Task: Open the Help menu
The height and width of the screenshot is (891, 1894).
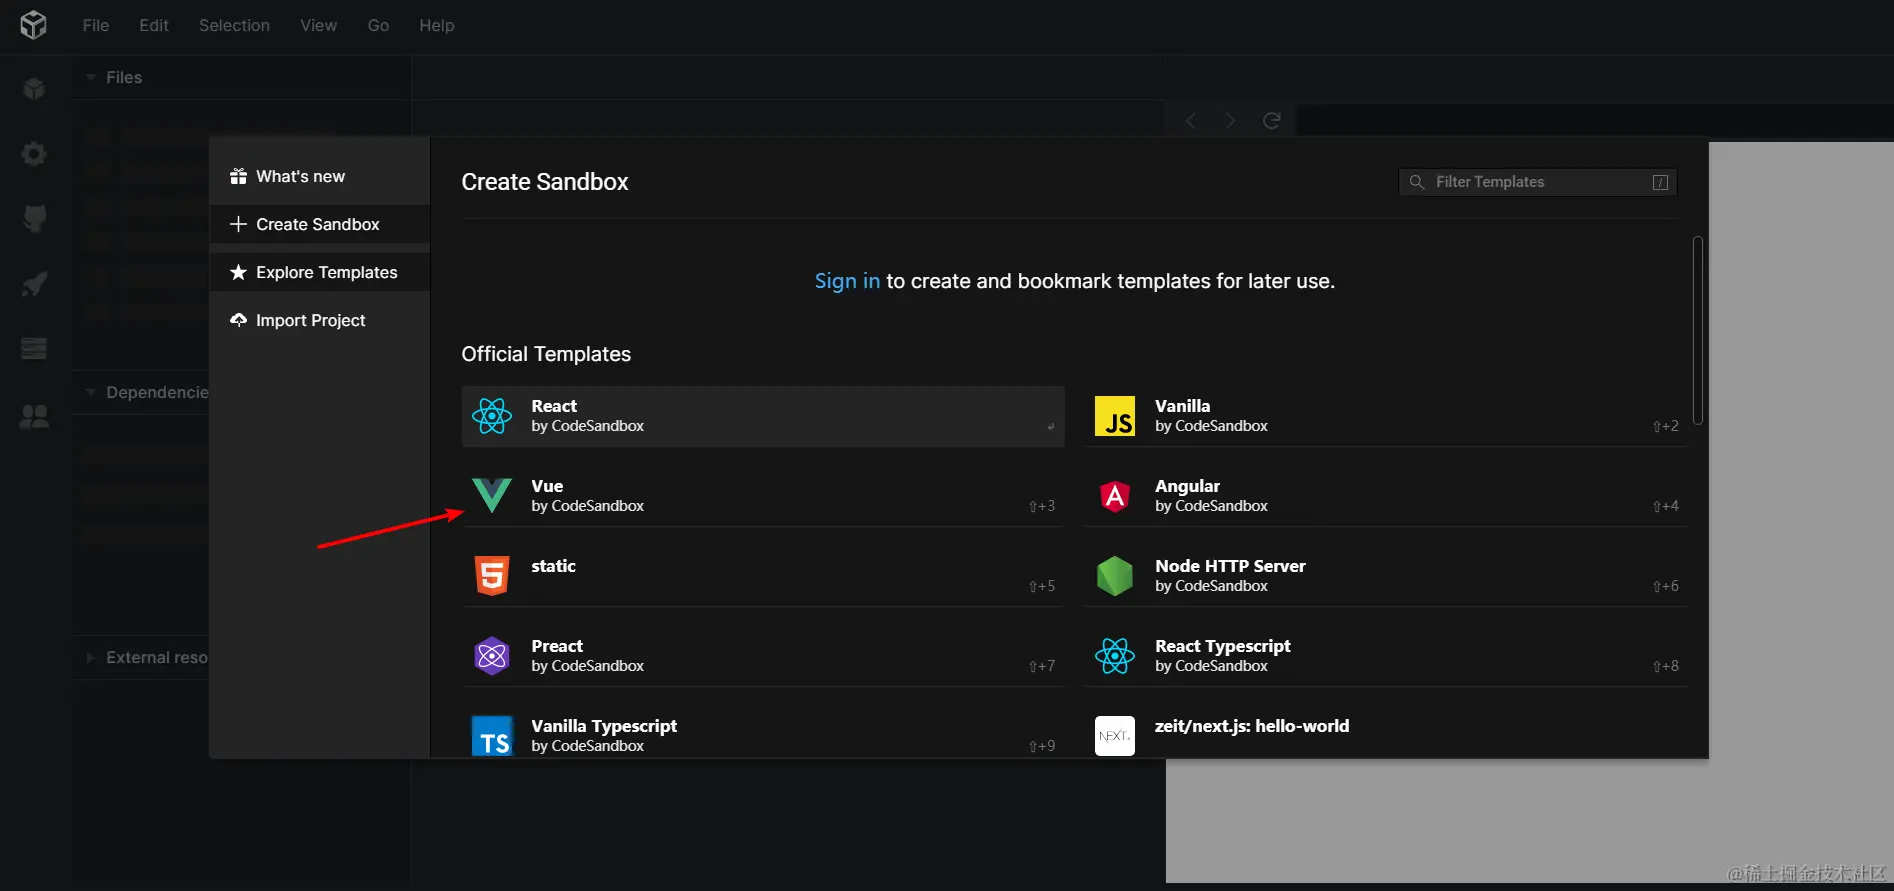Action: (x=436, y=25)
